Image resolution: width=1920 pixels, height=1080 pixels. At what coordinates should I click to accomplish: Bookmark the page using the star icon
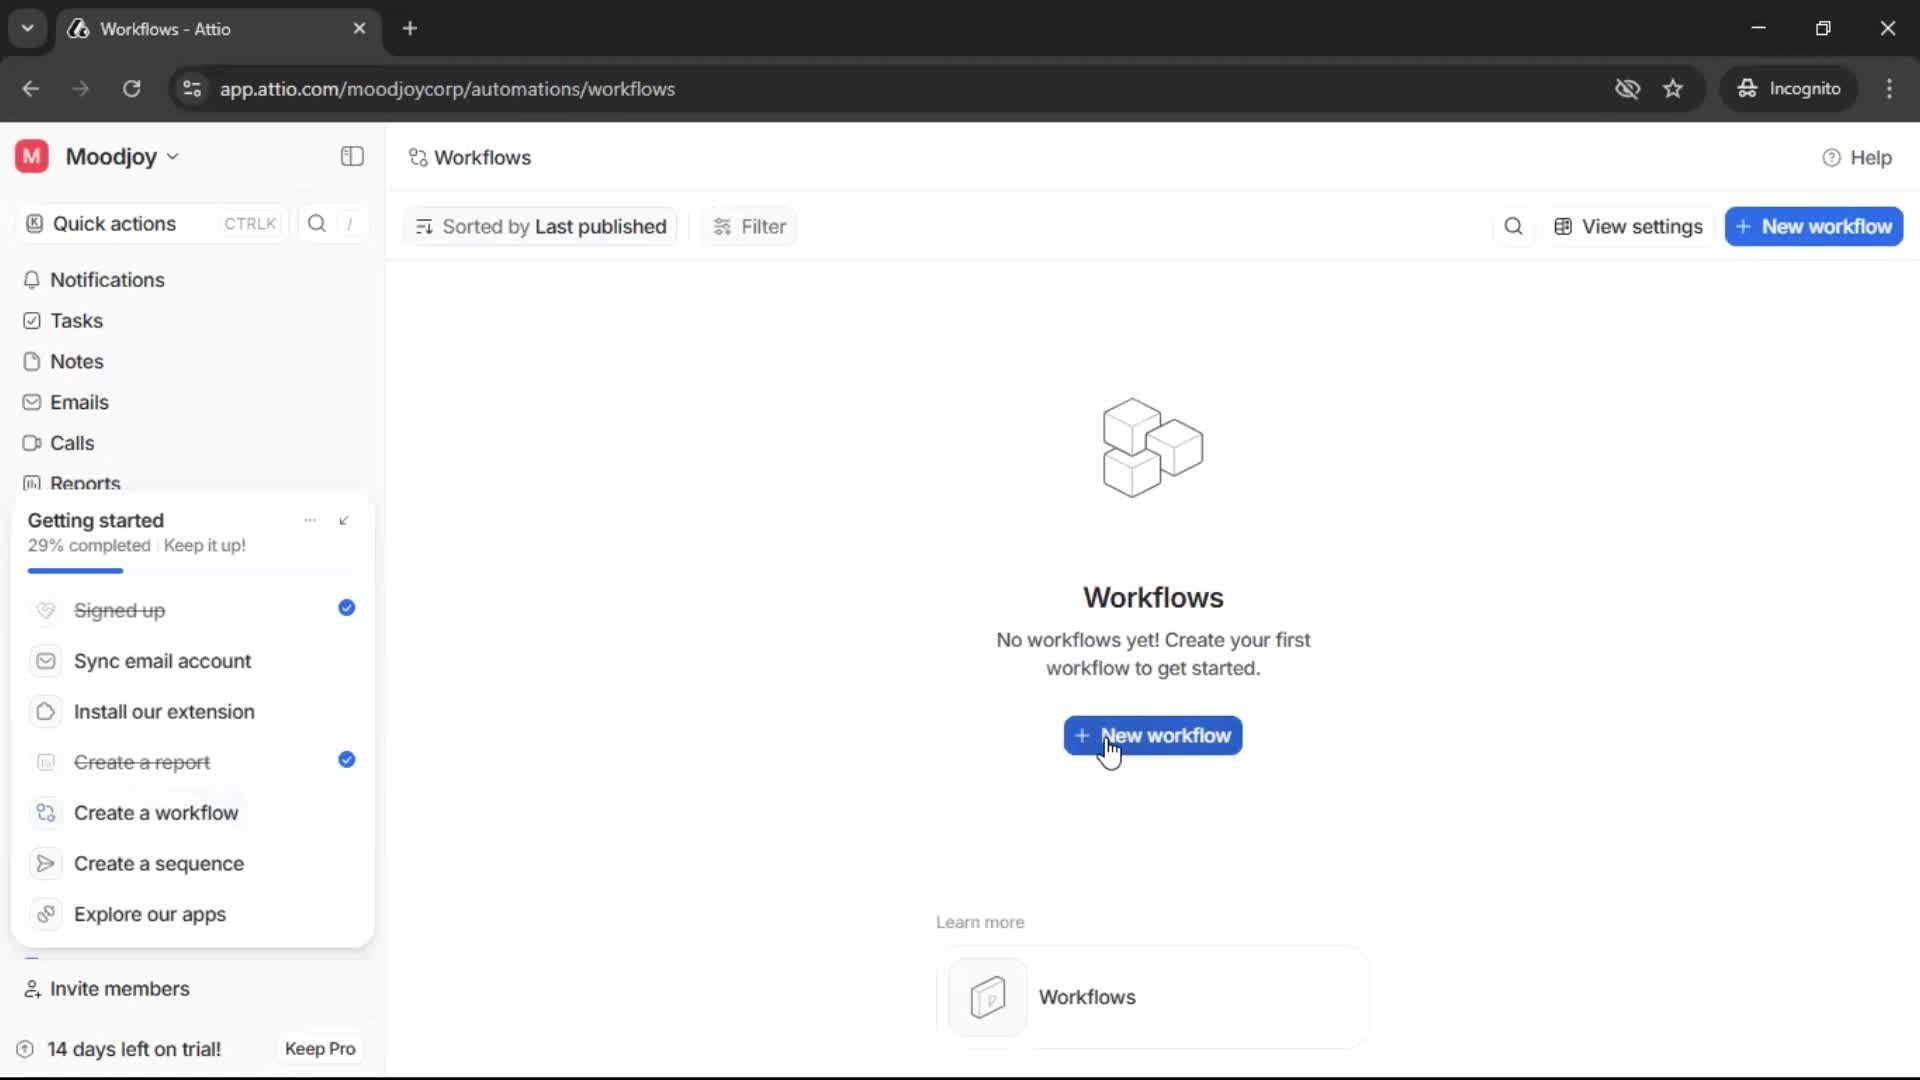point(1673,88)
